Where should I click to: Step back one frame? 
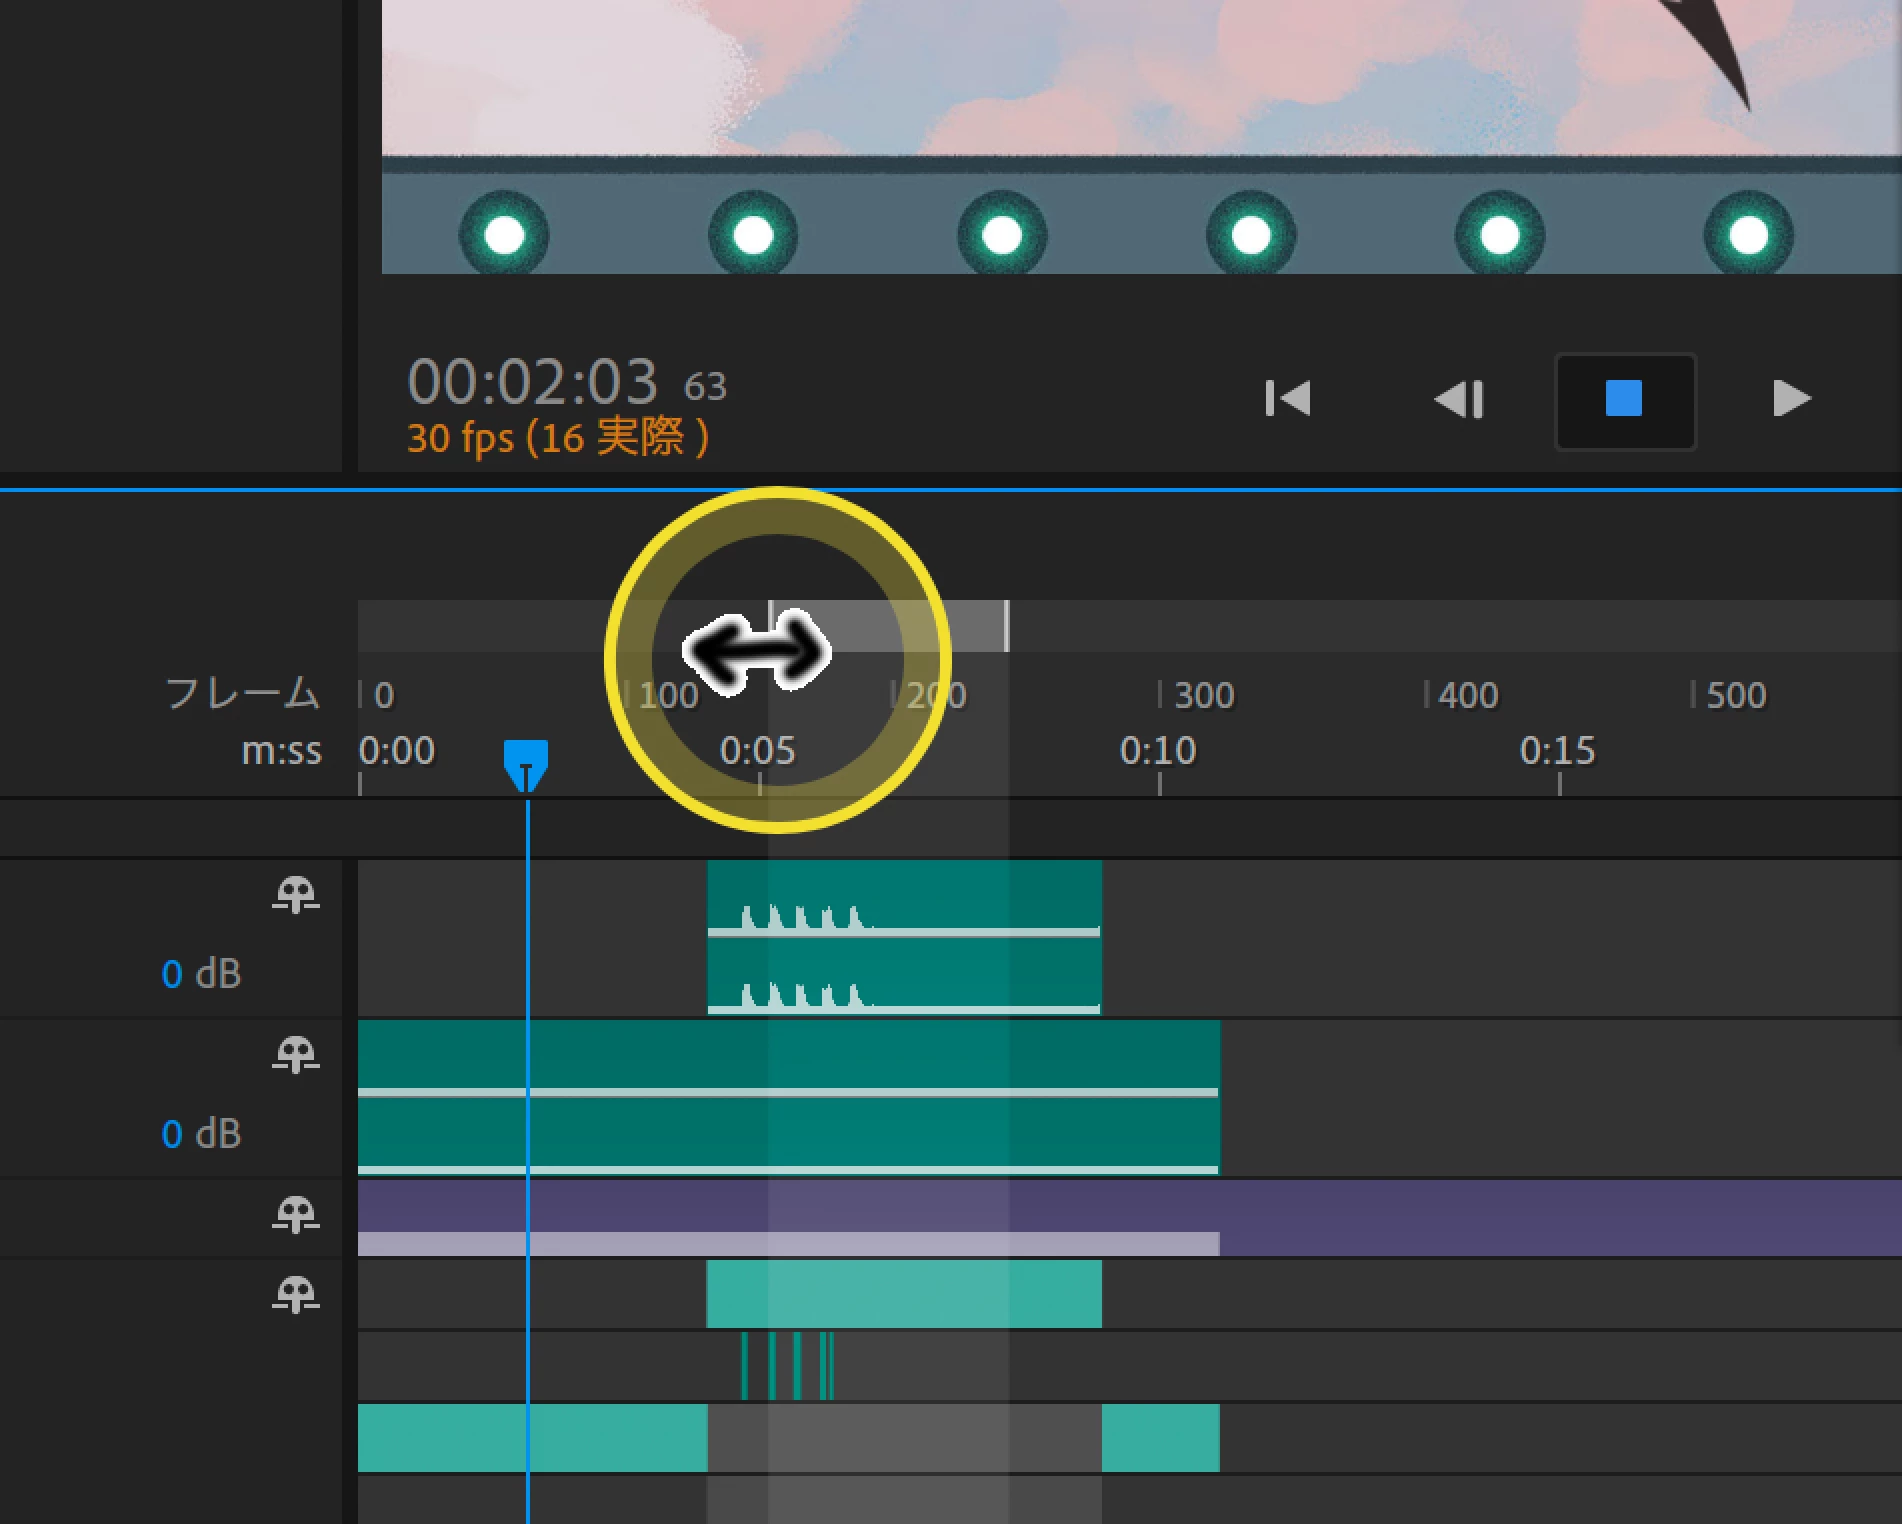point(1459,398)
